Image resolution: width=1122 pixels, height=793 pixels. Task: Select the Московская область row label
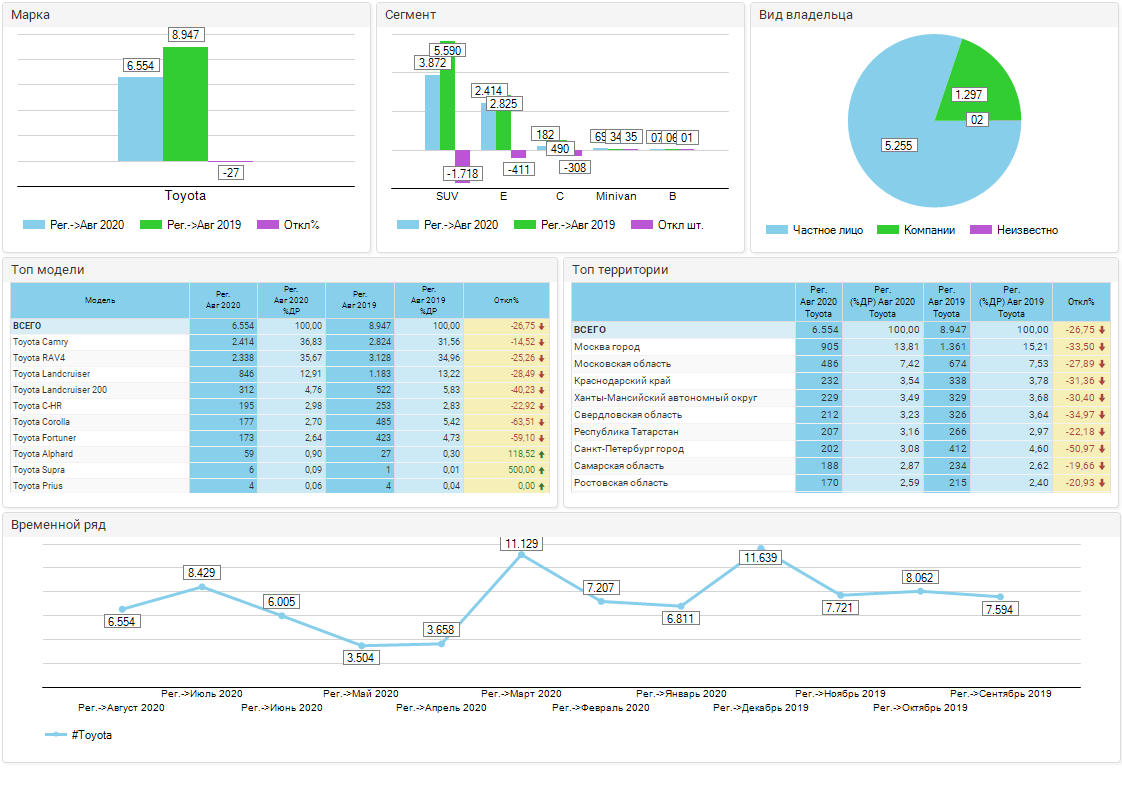click(x=623, y=364)
